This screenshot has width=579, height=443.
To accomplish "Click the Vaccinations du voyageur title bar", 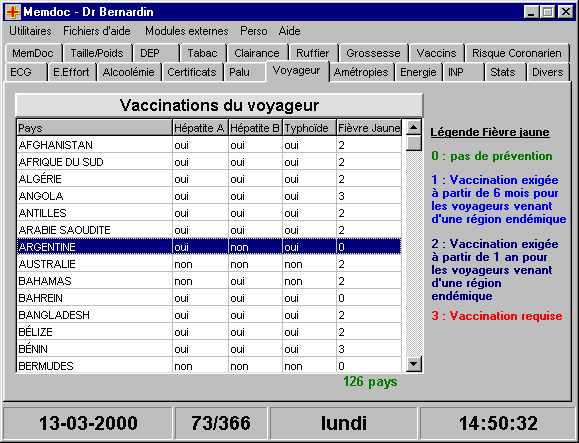I will pos(219,105).
